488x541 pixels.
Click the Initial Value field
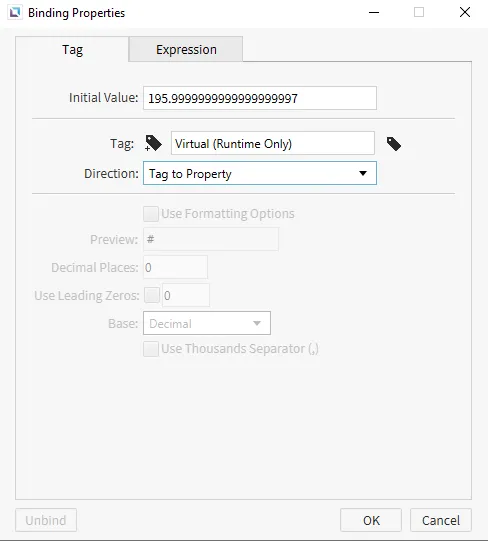click(x=260, y=98)
